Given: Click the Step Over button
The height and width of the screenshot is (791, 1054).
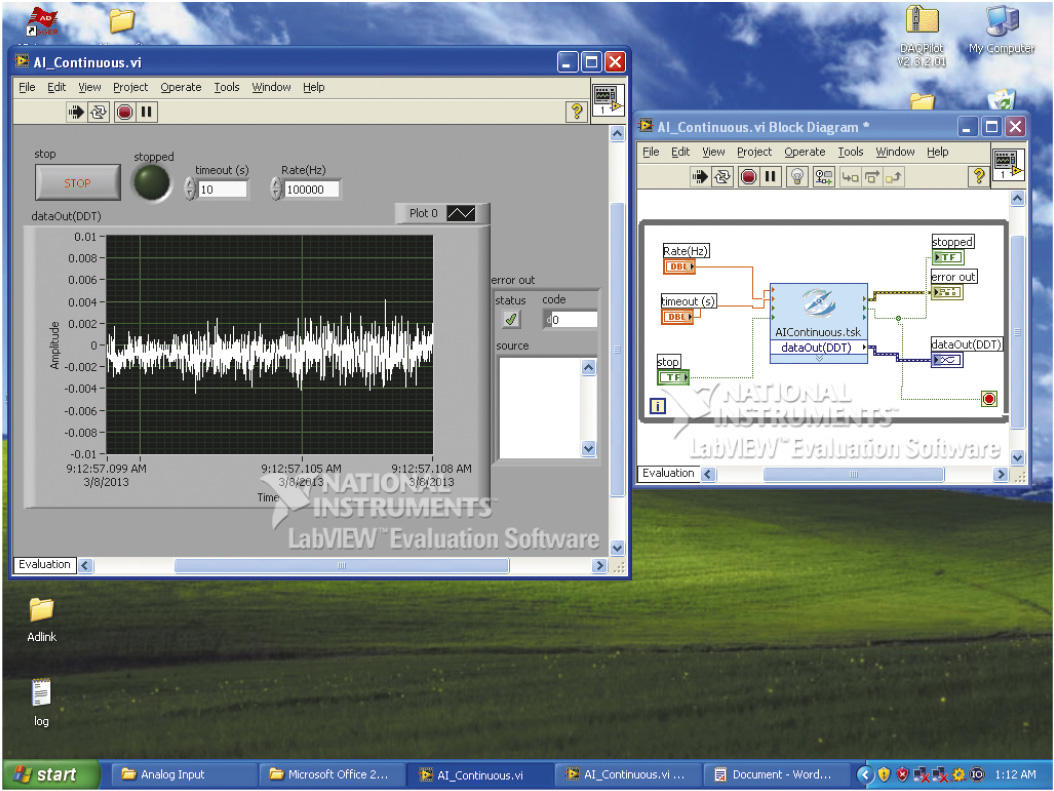Looking at the screenshot, I should click(872, 177).
